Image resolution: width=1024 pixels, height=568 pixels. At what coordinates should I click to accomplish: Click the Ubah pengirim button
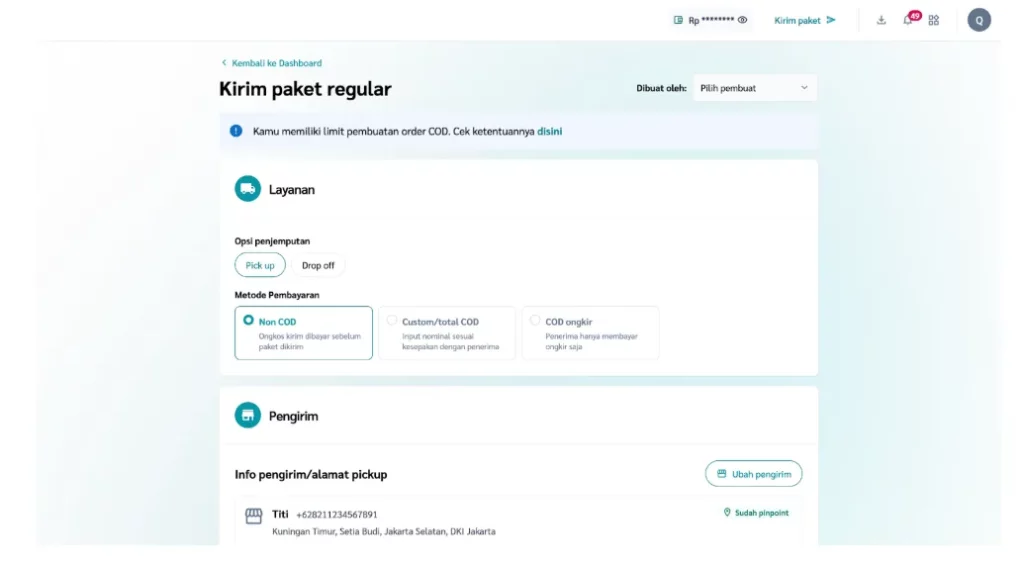pyautogui.click(x=753, y=474)
